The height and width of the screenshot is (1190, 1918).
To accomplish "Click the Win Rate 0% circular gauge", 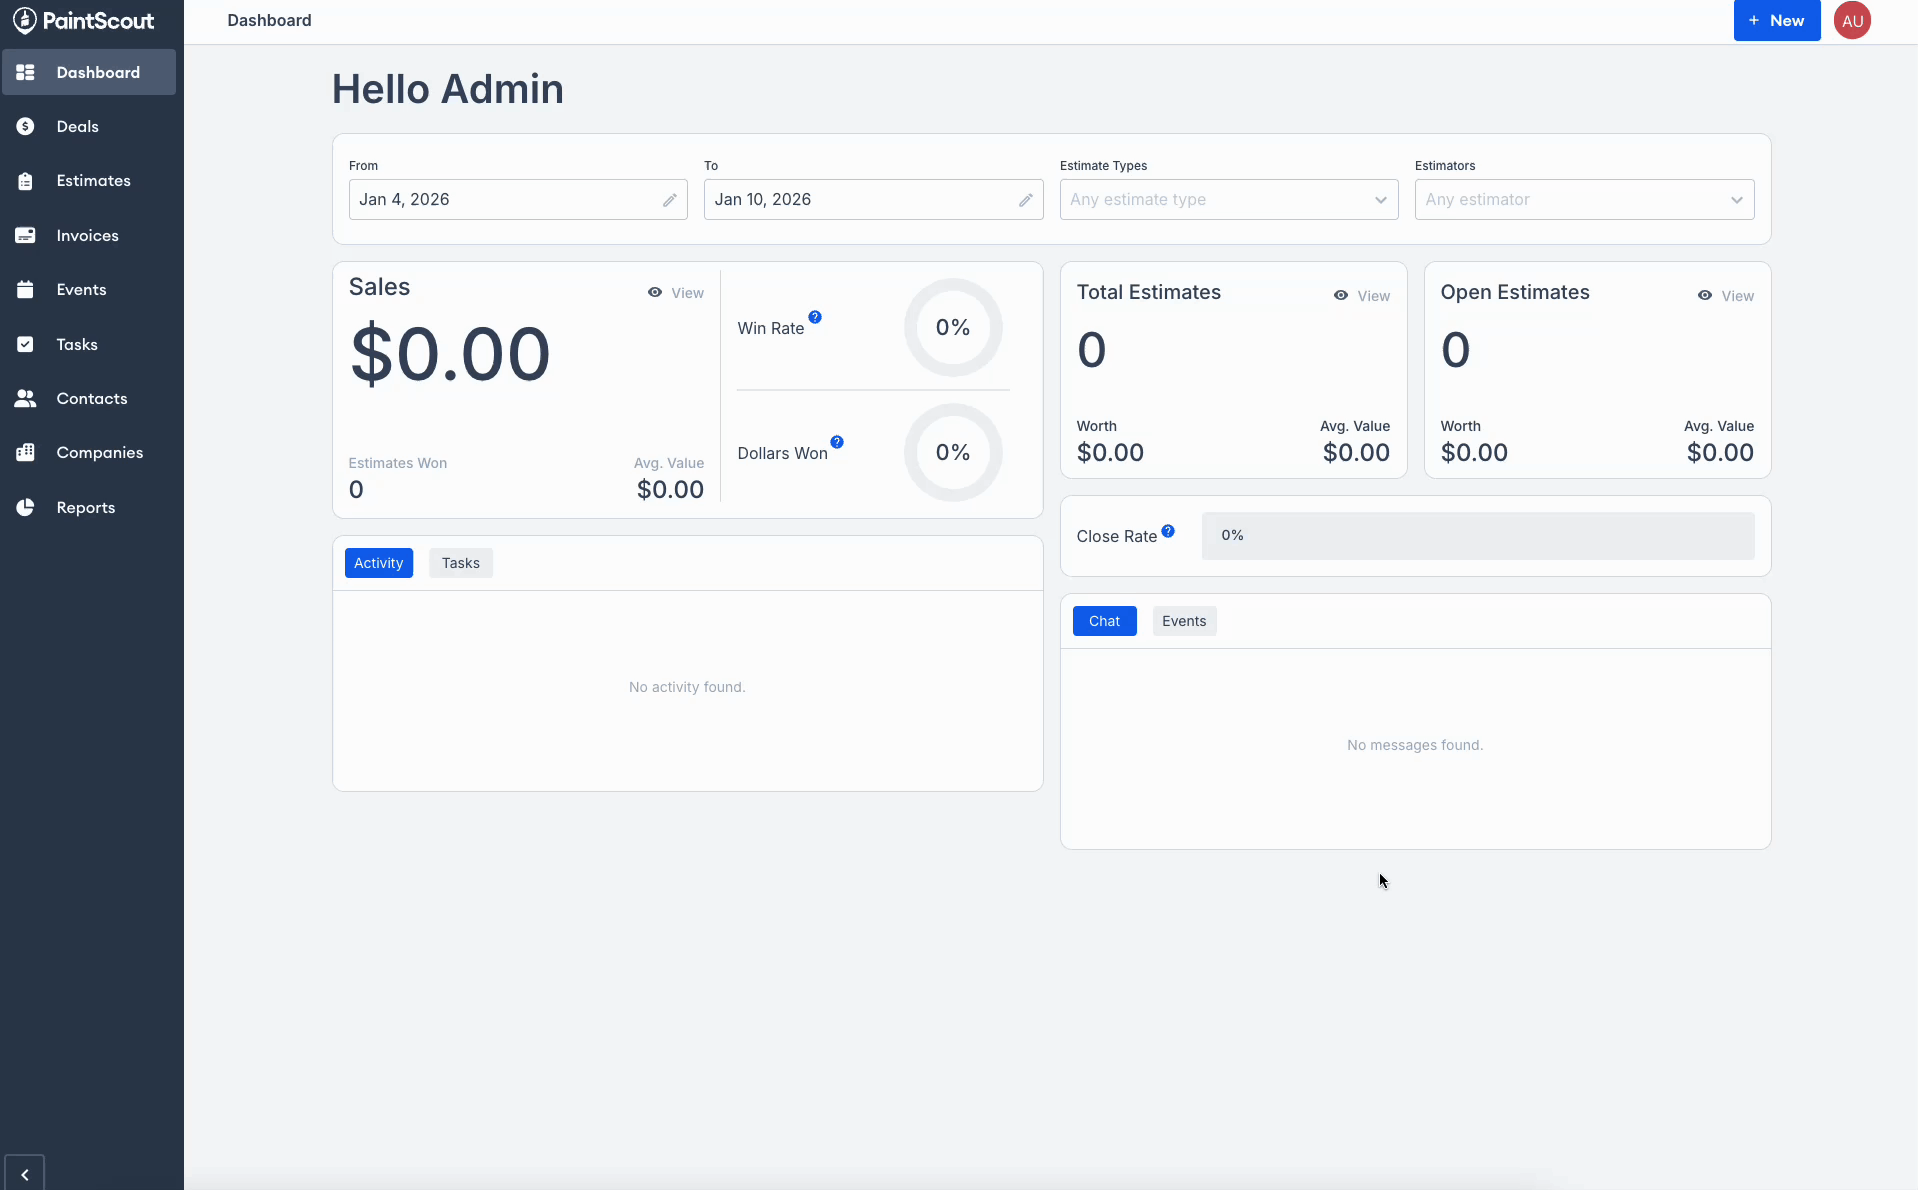I will pos(953,328).
